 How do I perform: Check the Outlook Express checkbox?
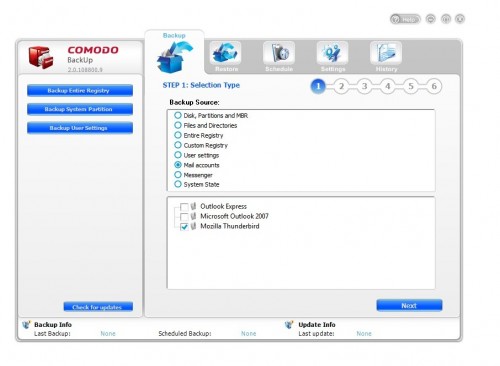184,207
